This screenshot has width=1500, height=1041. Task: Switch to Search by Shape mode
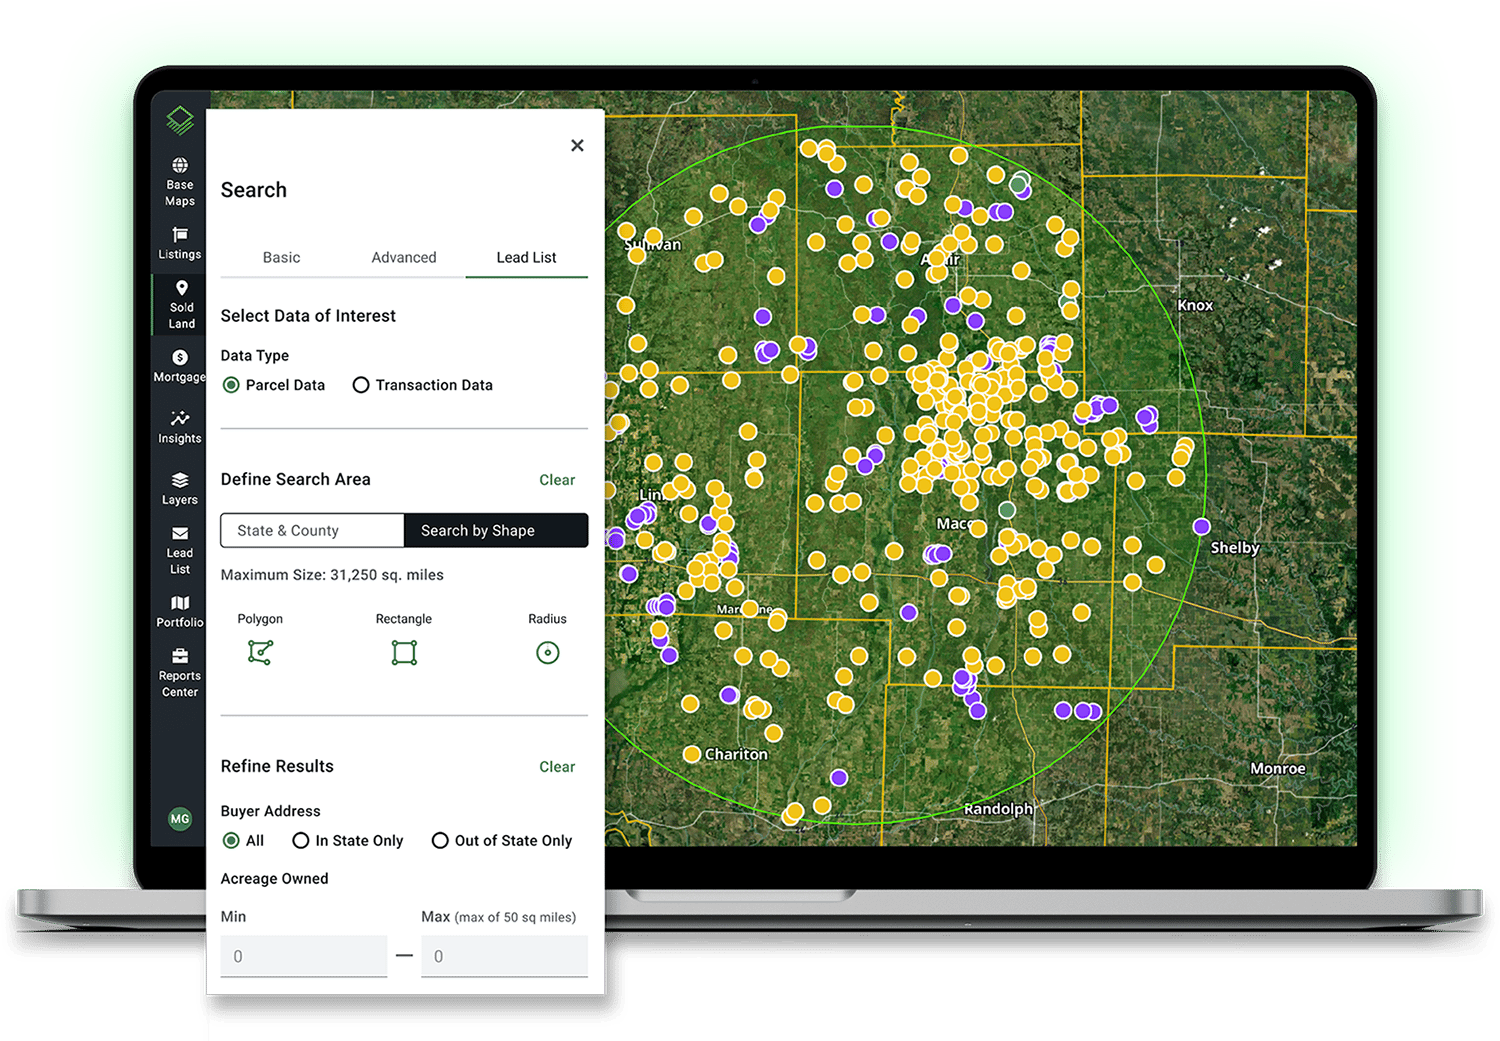coord(496,531)
